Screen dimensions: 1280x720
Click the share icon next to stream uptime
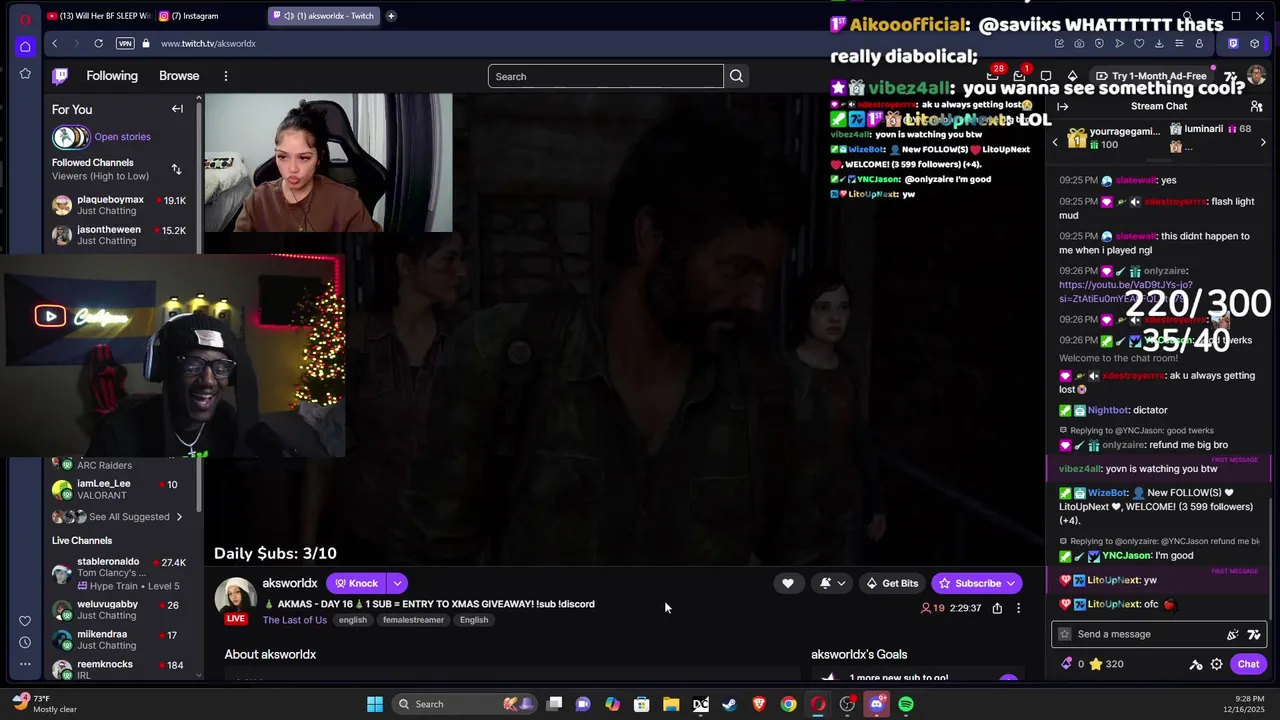[x=997, y=608]
